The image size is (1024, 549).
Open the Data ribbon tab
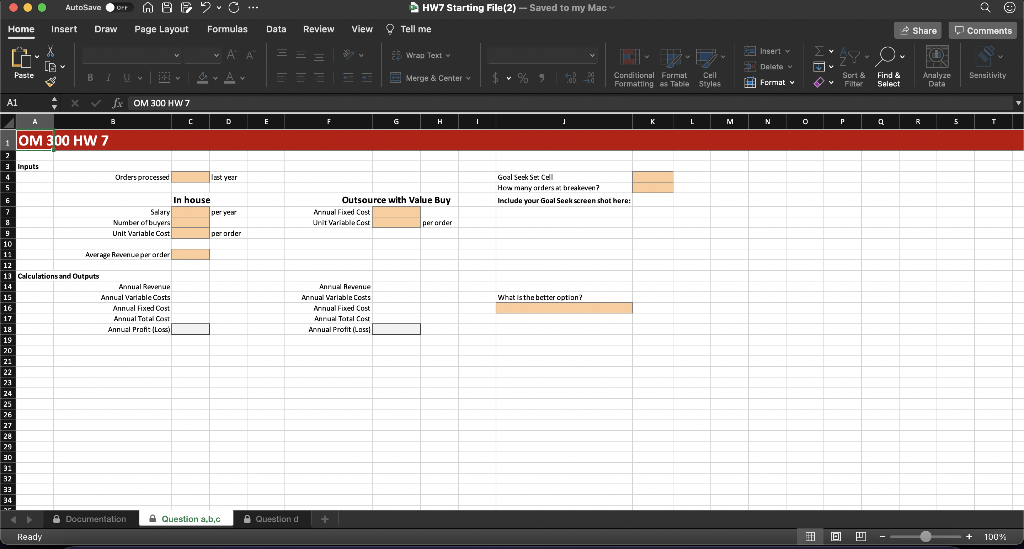(276, 29)
